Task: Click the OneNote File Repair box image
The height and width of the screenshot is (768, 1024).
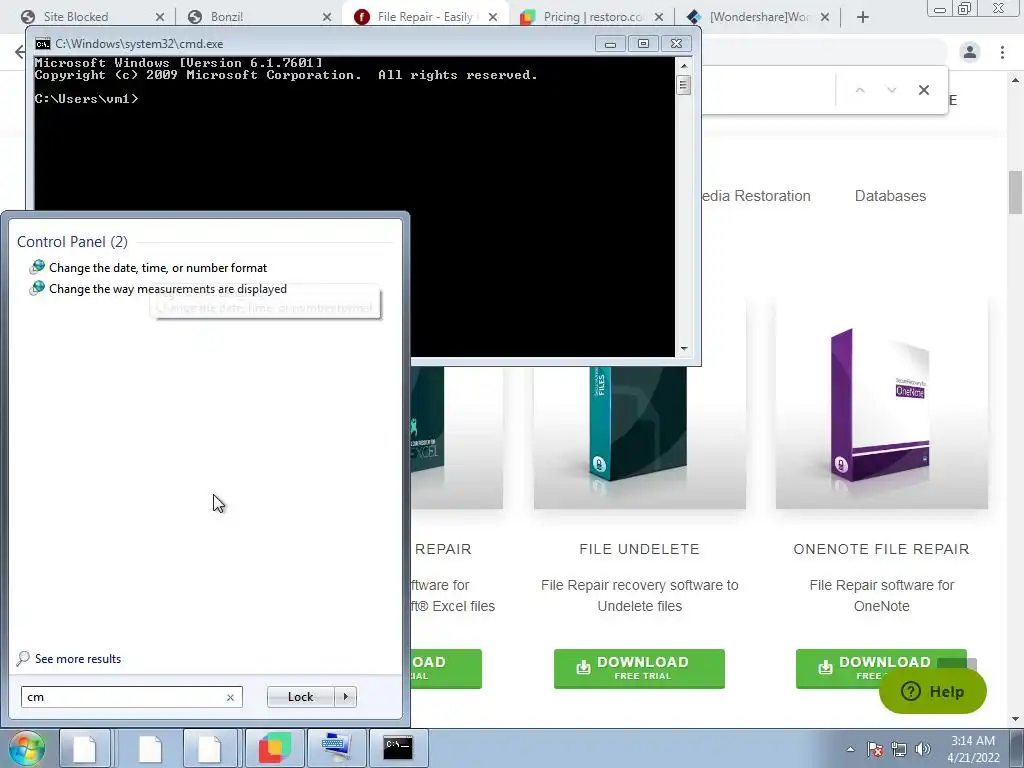Action: 882,405
